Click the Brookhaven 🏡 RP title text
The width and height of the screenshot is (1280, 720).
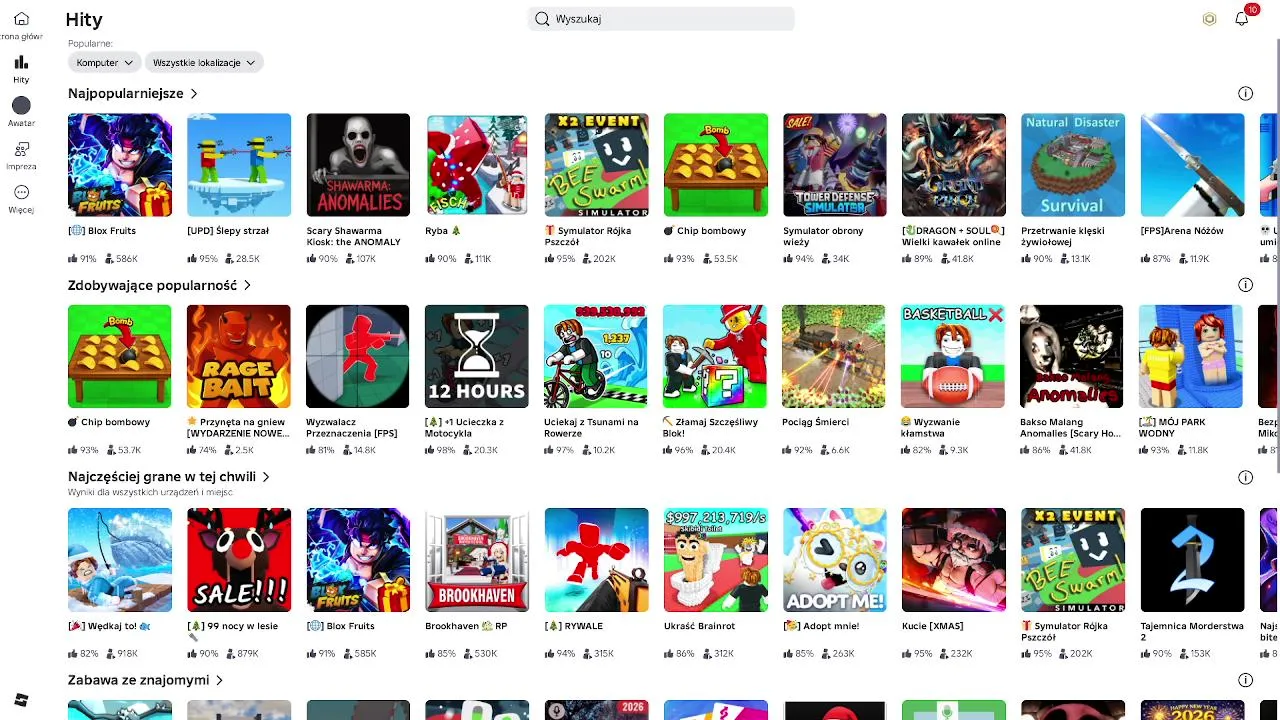pyautogui.click(x=466, y=626)
